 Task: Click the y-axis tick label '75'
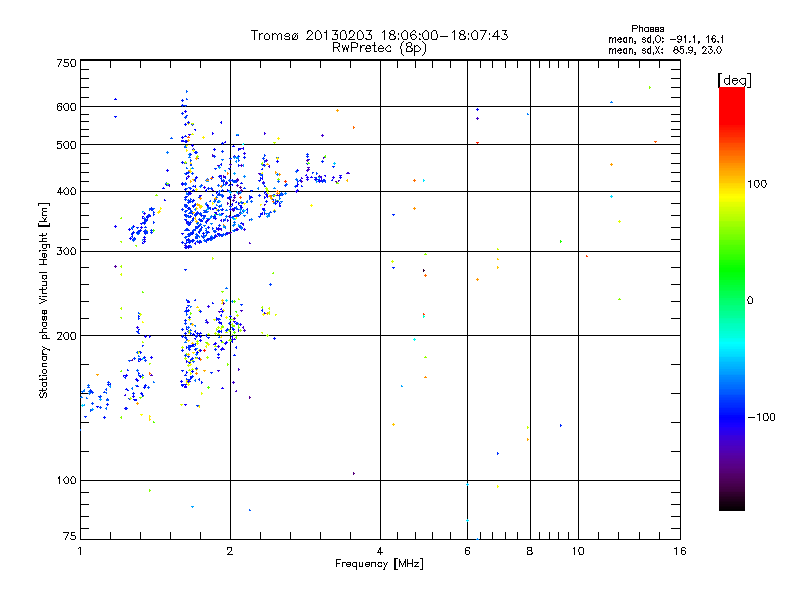70,536
